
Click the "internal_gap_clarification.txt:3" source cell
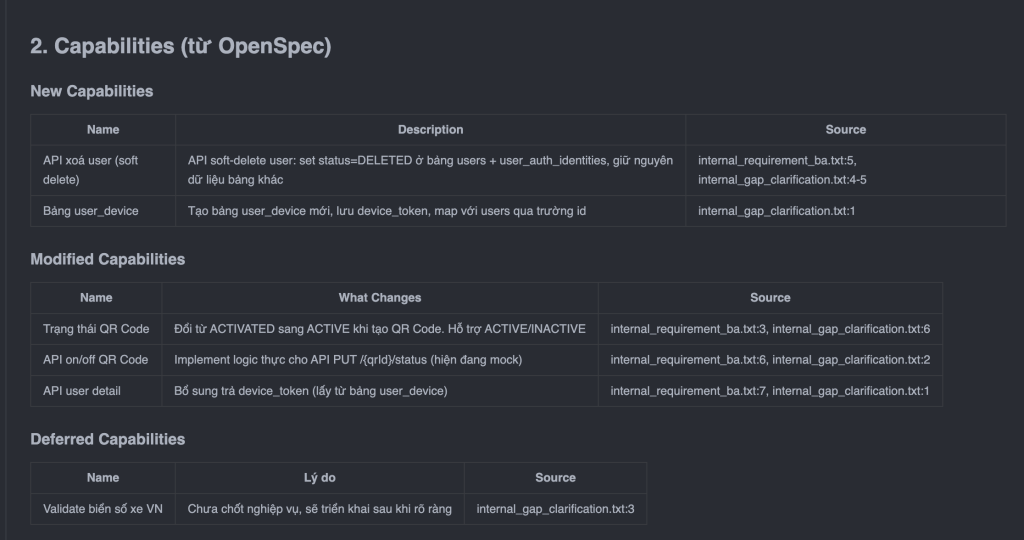click(555, 509)
